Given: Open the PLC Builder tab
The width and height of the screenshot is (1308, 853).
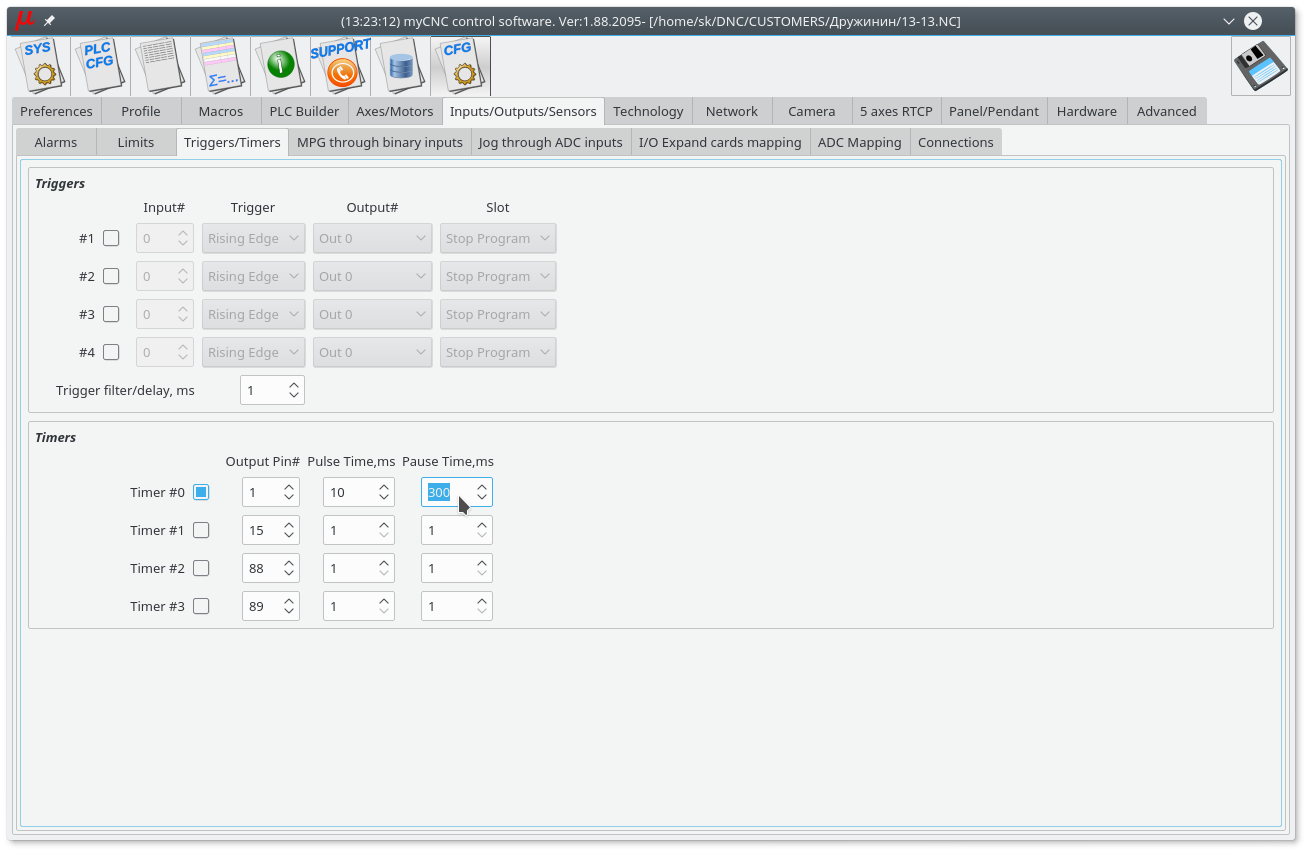Looking at the screenshot, I should click(305, 111).
